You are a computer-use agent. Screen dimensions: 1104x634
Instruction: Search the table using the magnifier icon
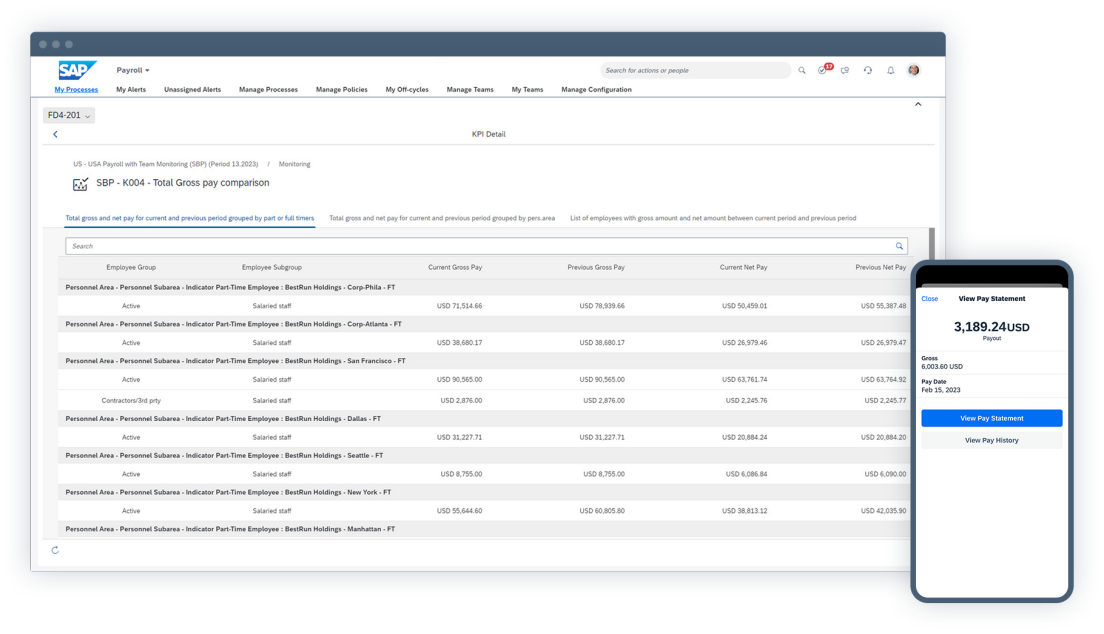pos(899,245)
